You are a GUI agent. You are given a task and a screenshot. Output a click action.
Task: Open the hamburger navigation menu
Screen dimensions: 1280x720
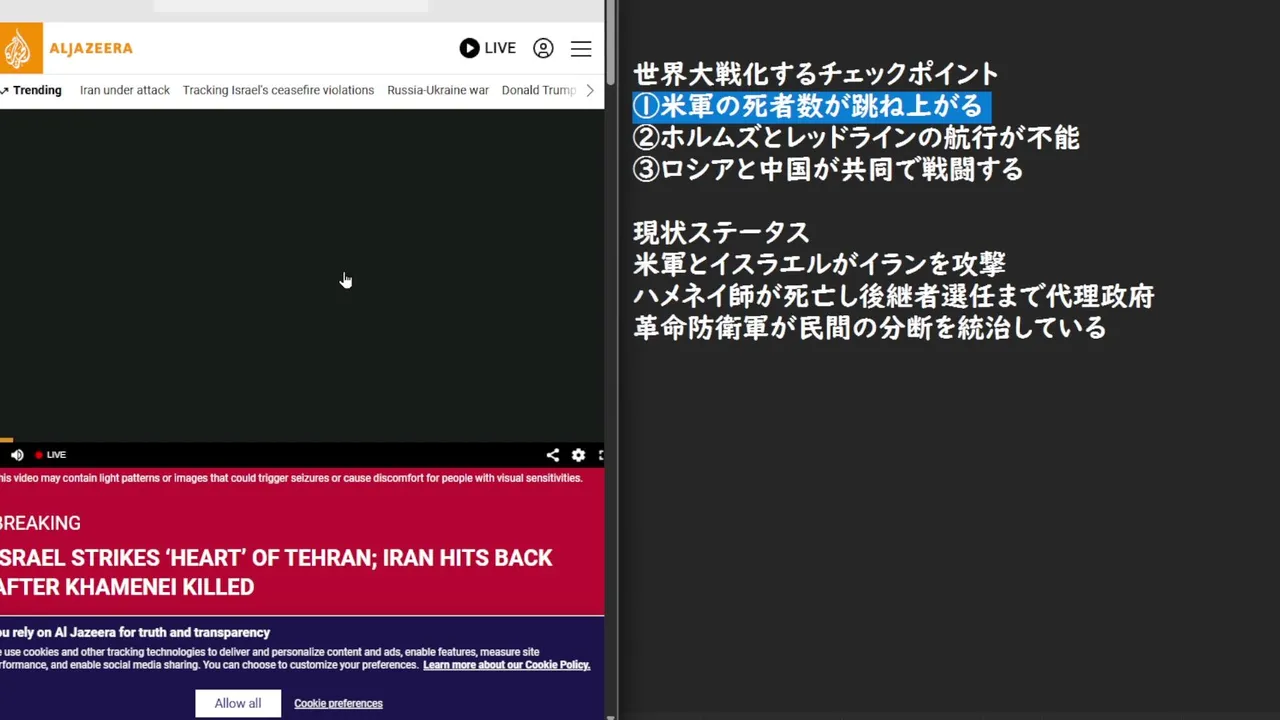[x=581, y=48]
